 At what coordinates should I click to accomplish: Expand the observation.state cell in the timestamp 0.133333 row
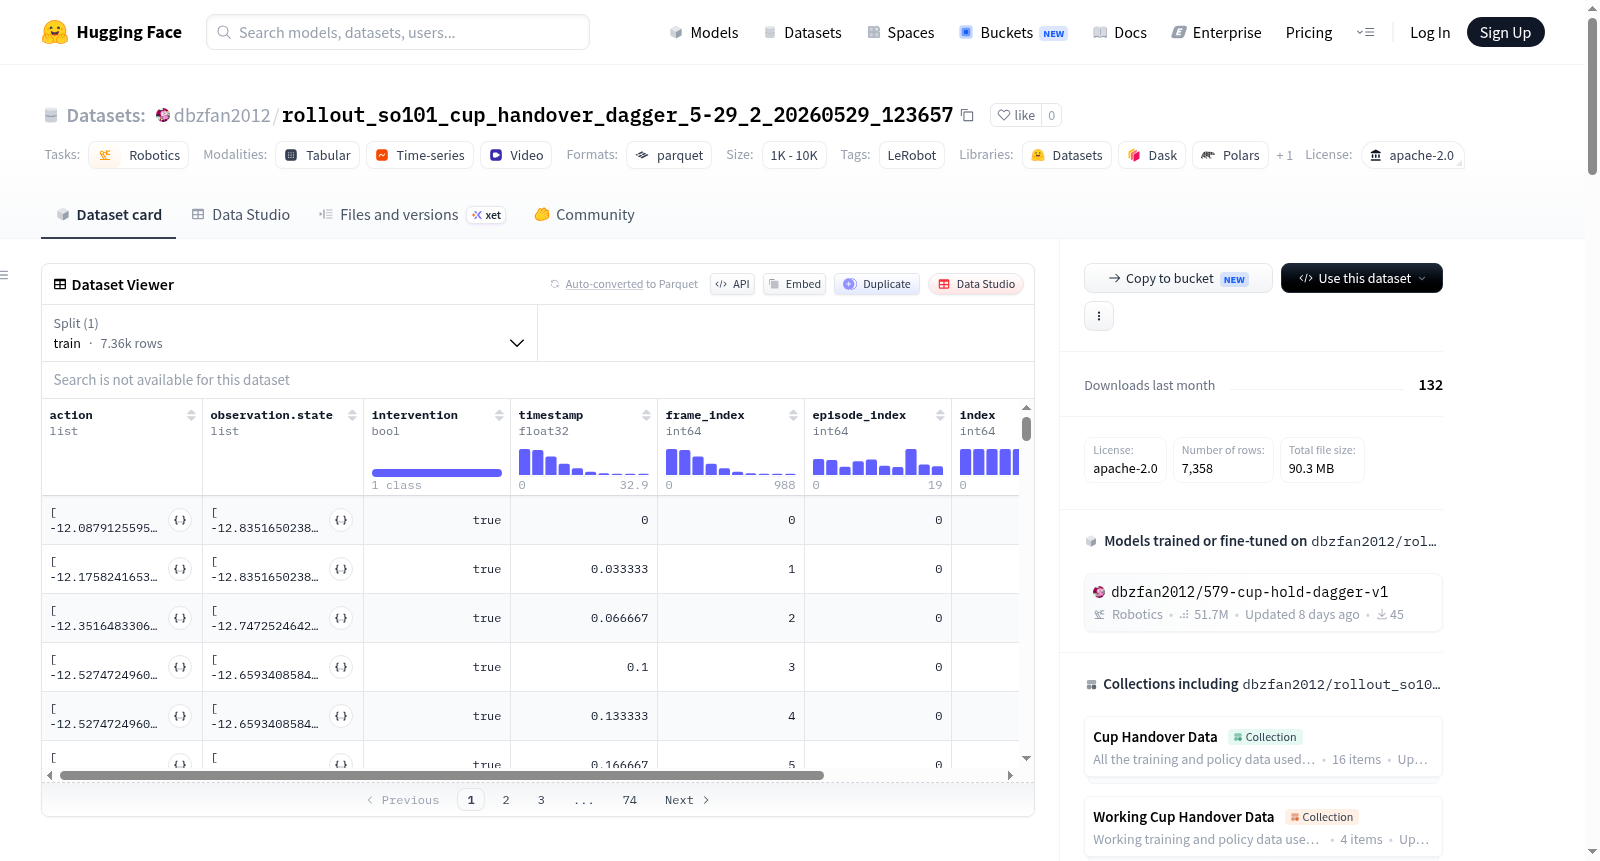click(341, 716)
